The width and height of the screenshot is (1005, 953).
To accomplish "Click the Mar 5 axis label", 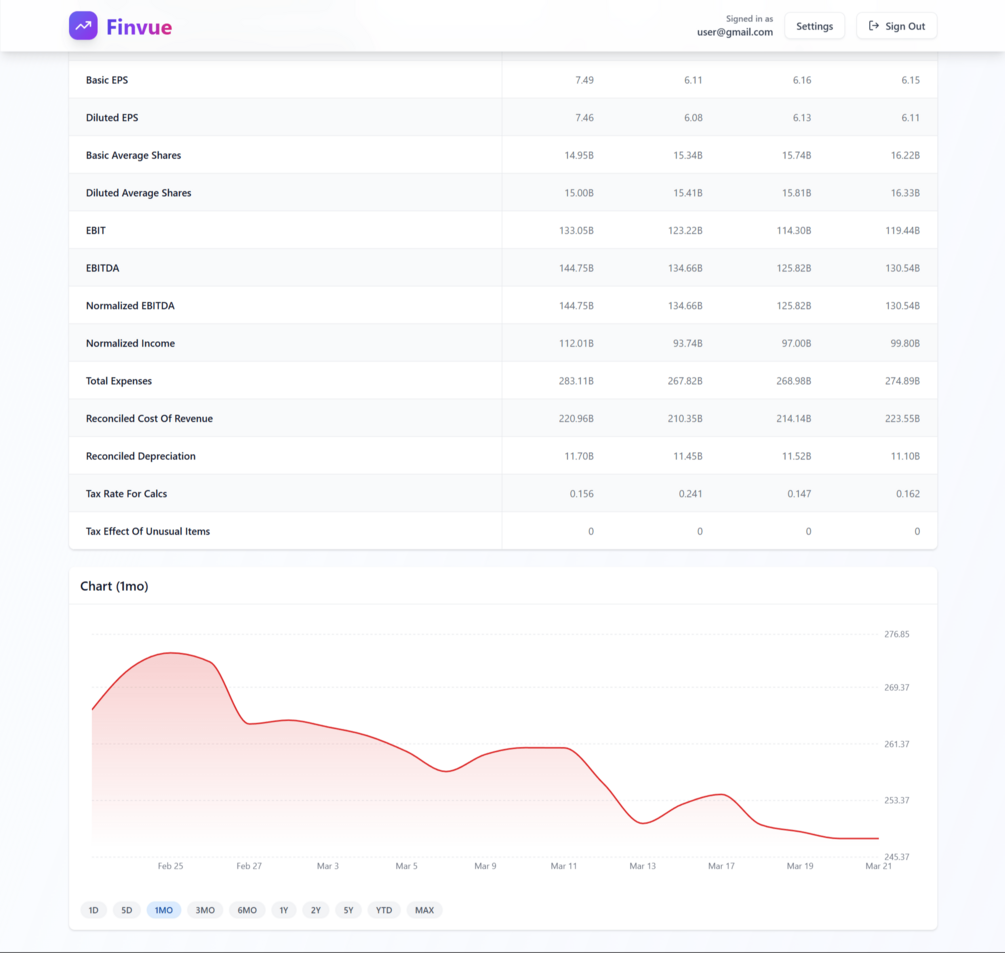I will tap(406, 866).
